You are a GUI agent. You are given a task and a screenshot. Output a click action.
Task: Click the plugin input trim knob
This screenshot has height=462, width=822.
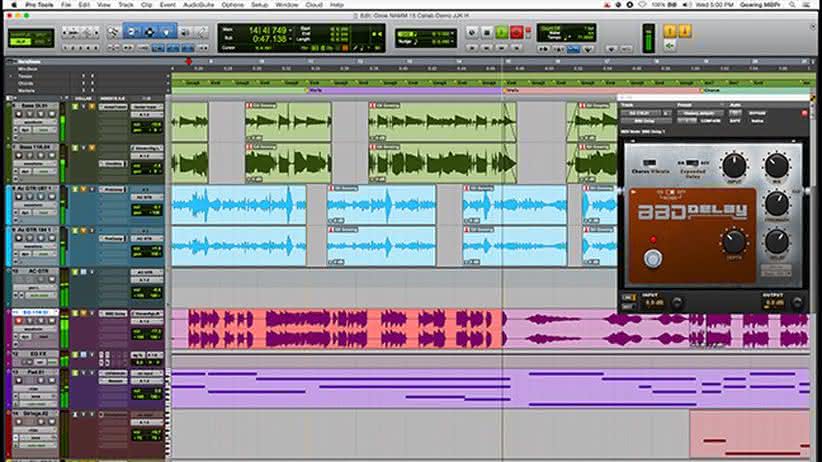click(x=677, y=303)
